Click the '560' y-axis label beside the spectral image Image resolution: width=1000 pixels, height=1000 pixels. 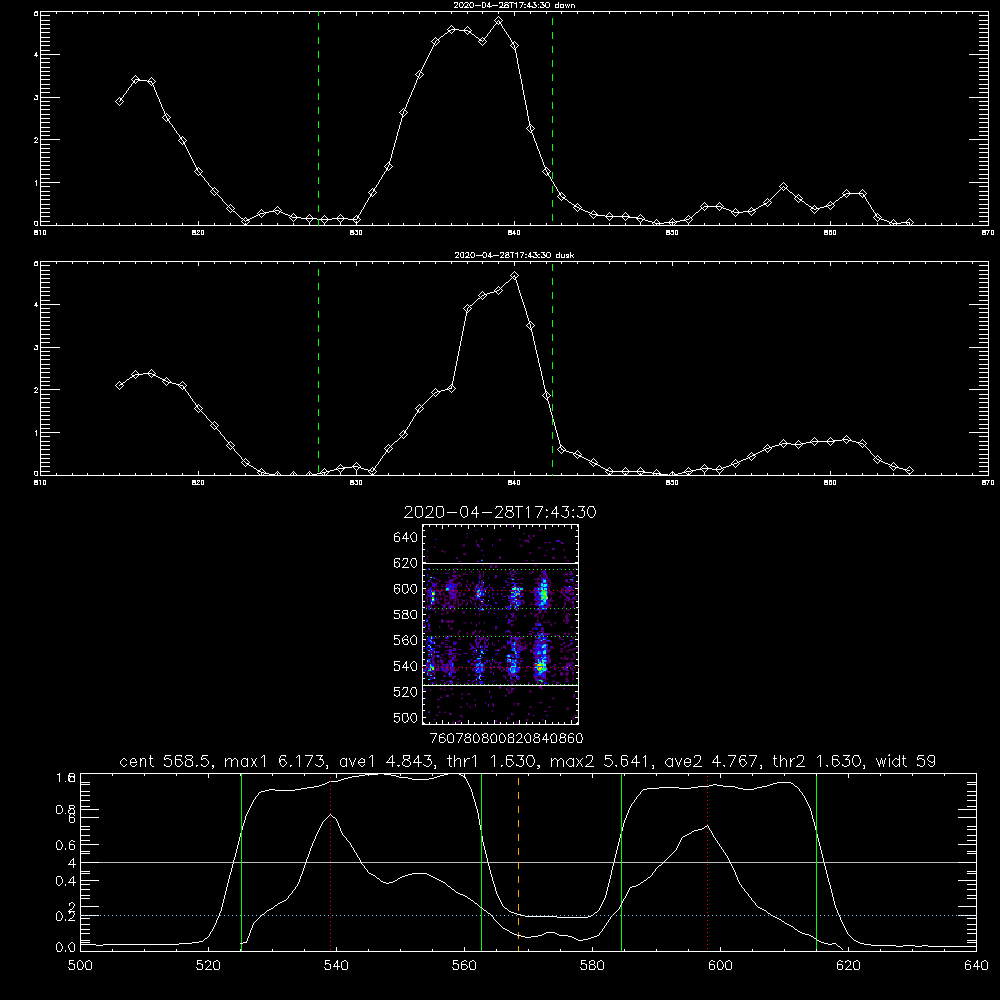point(405,640)
